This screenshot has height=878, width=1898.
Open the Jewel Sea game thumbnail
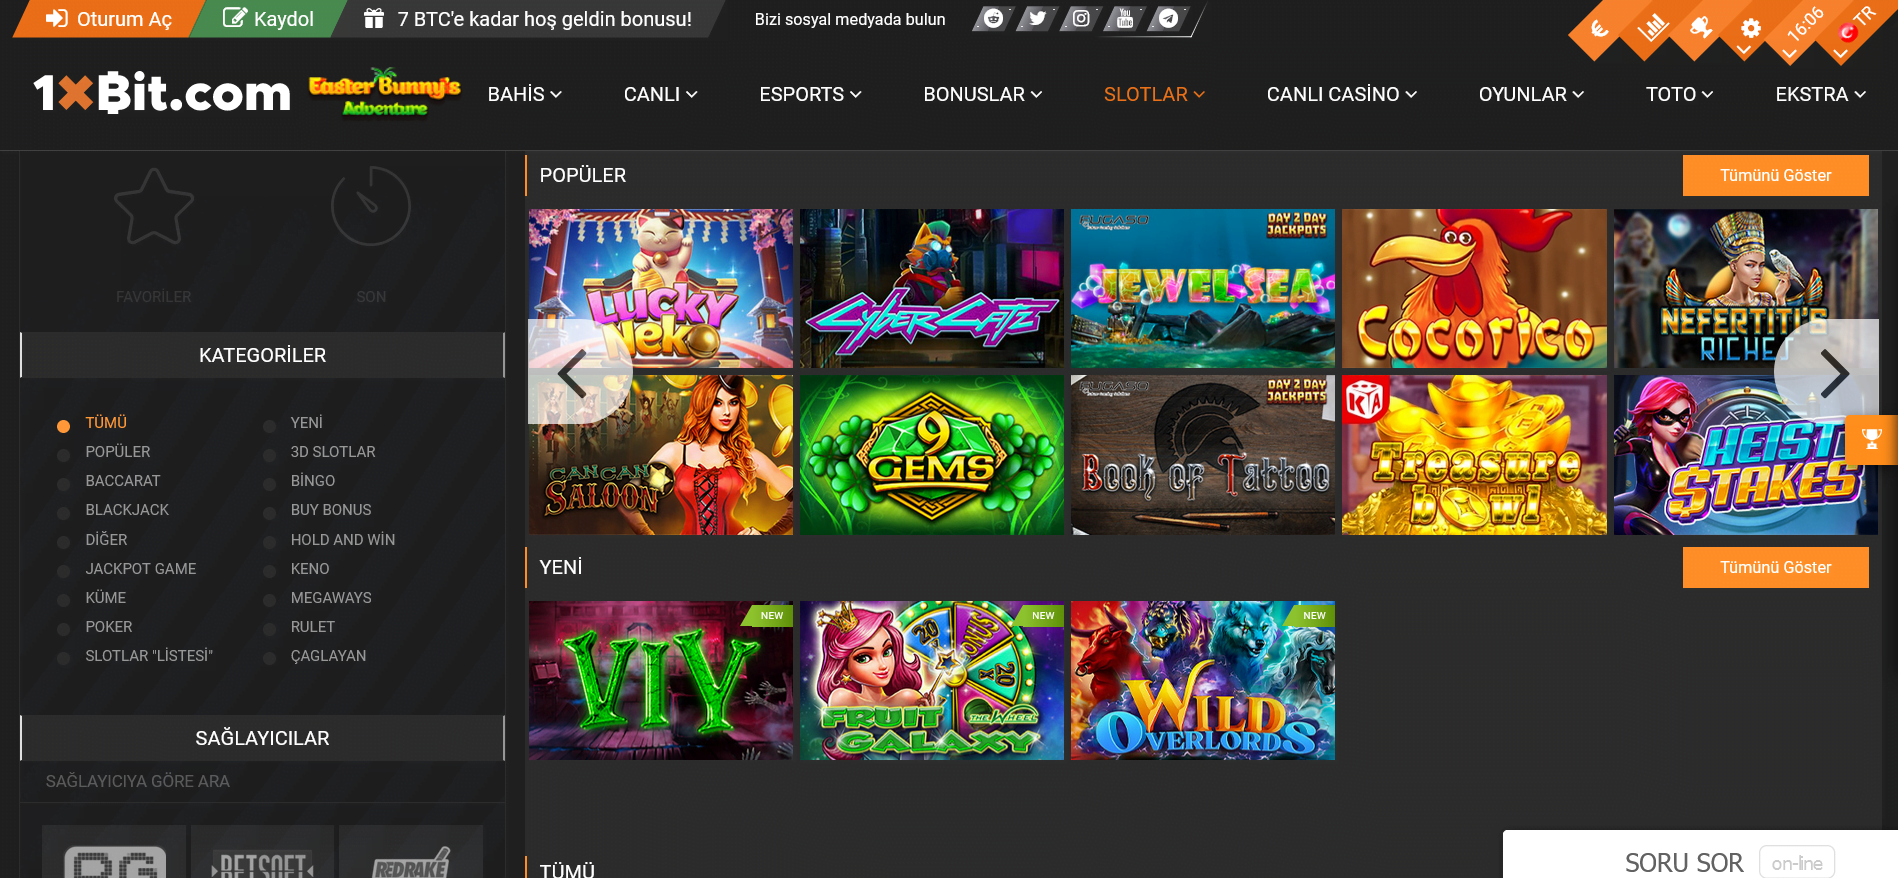coord(1203,288)
